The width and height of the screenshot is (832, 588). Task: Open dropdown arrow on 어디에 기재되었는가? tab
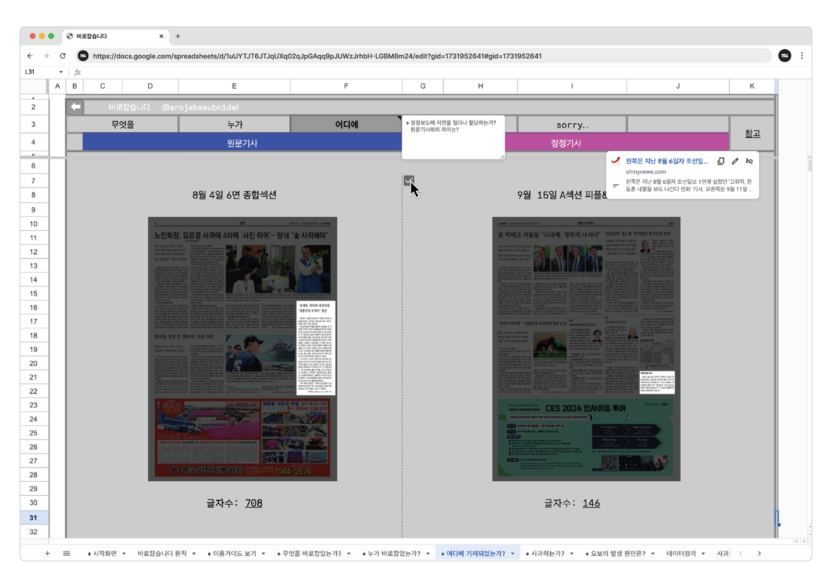tap(512, 553)
